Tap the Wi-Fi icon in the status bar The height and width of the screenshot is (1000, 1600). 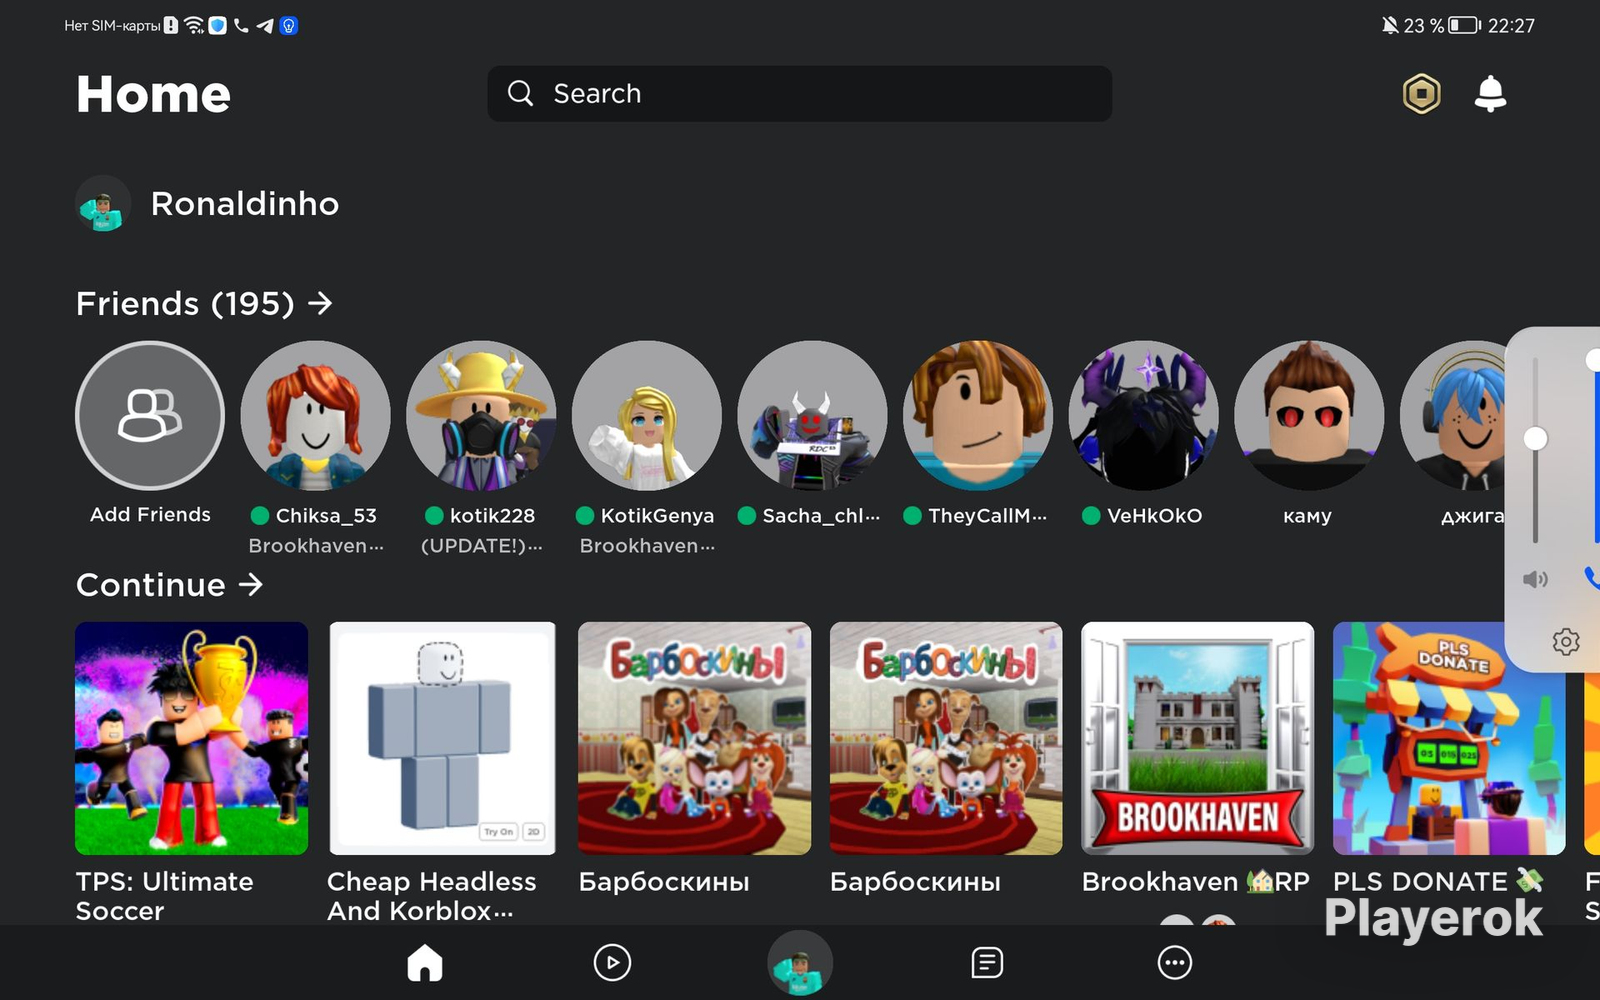(194, 25)
